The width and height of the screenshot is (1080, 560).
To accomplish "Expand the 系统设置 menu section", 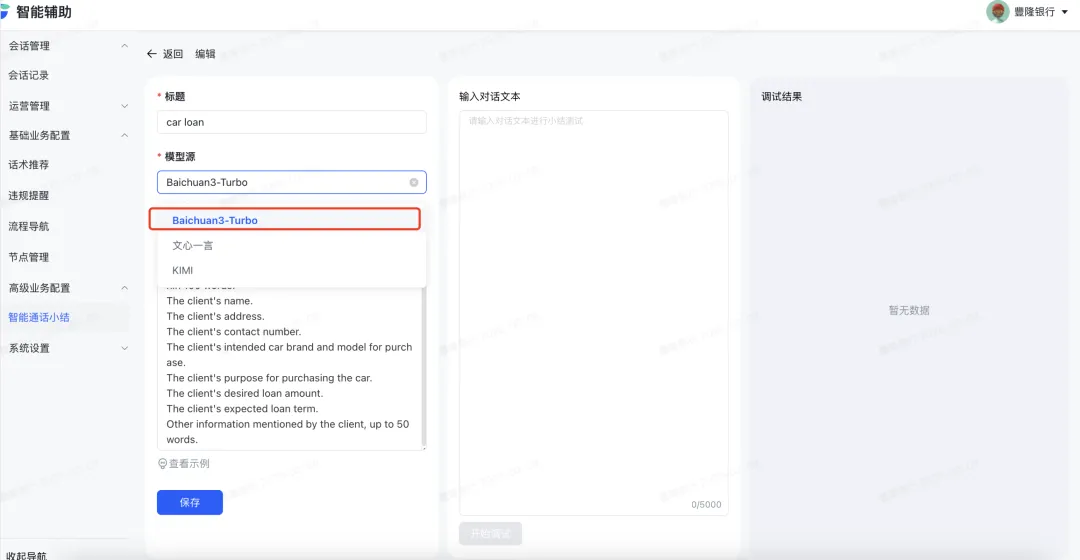I will click(x=124, y=348).
